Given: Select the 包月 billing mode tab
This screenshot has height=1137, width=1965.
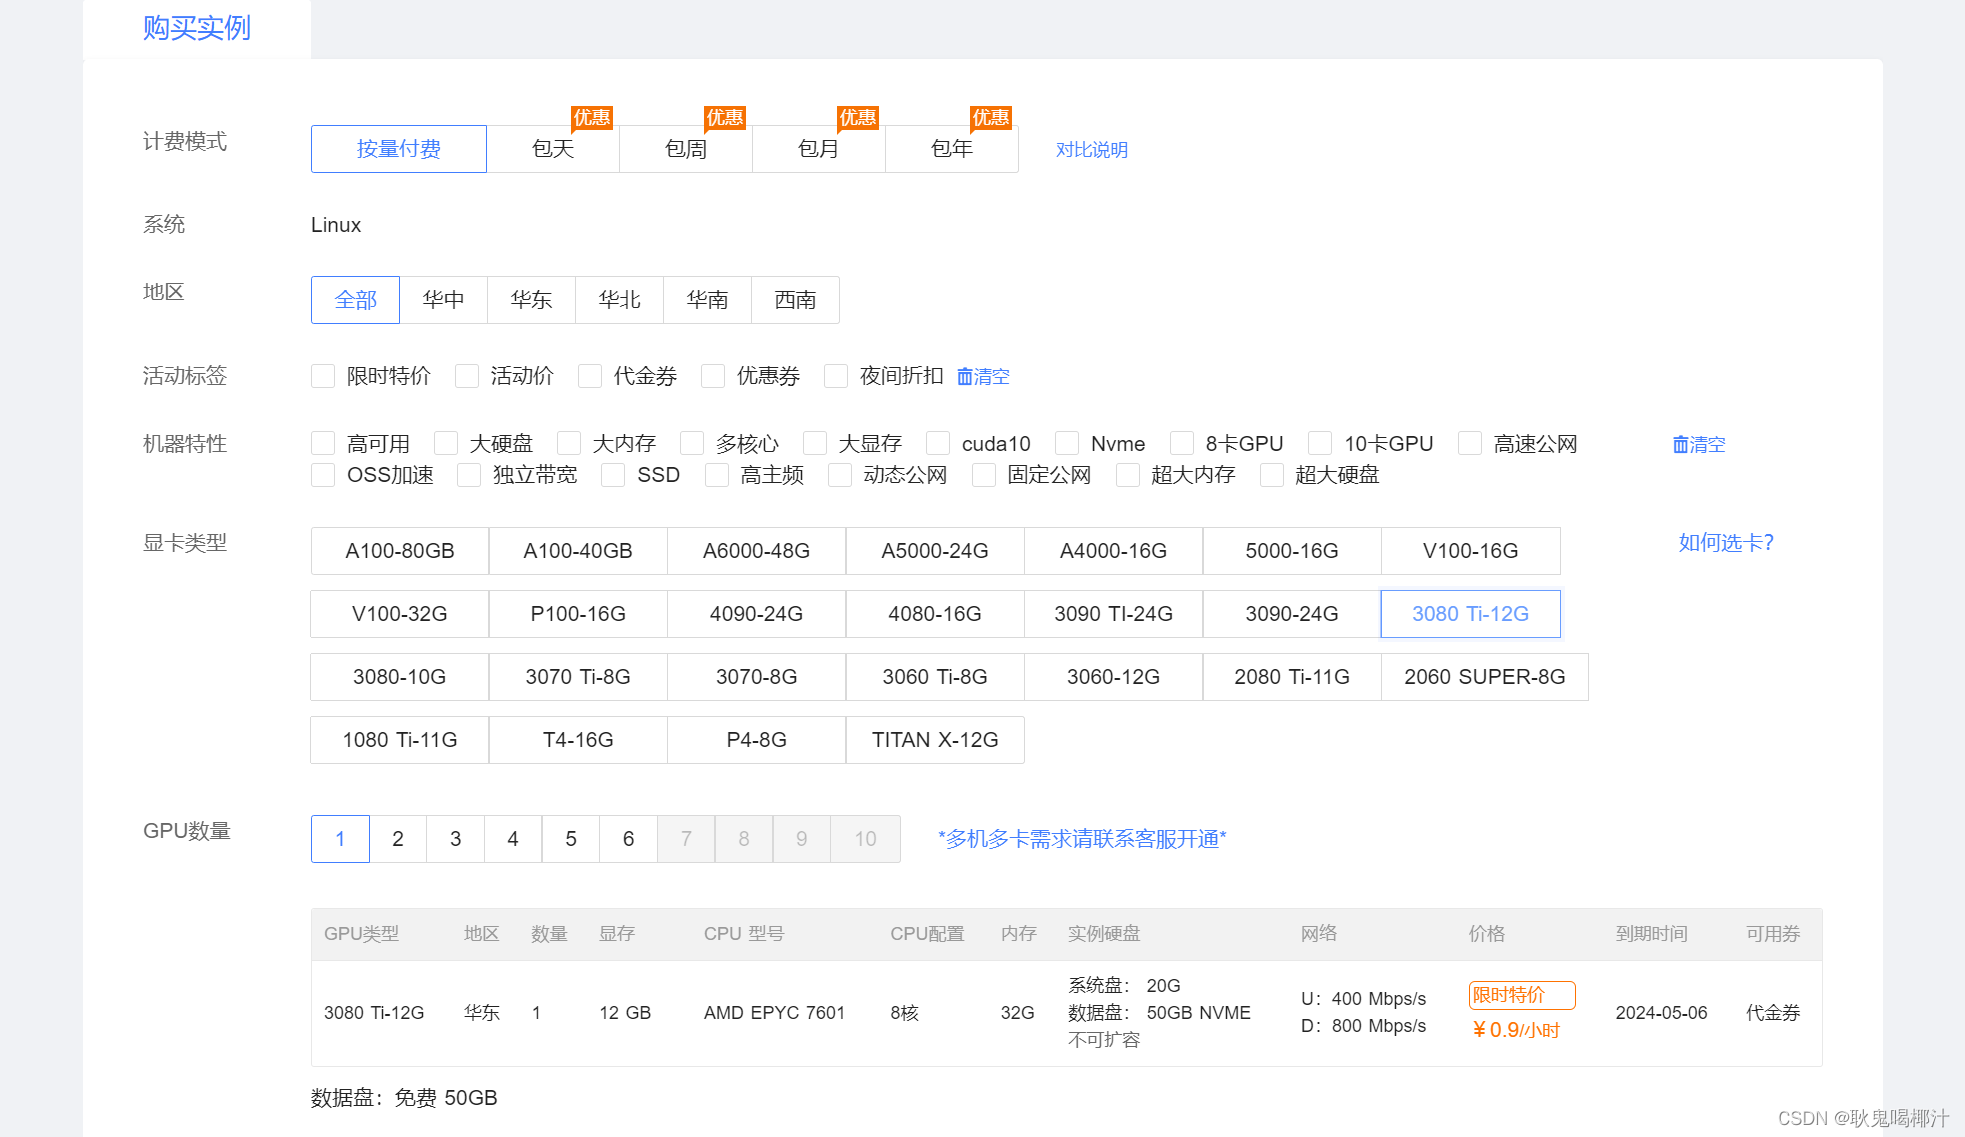Looking at the screenshot, I should coord(818,149).
